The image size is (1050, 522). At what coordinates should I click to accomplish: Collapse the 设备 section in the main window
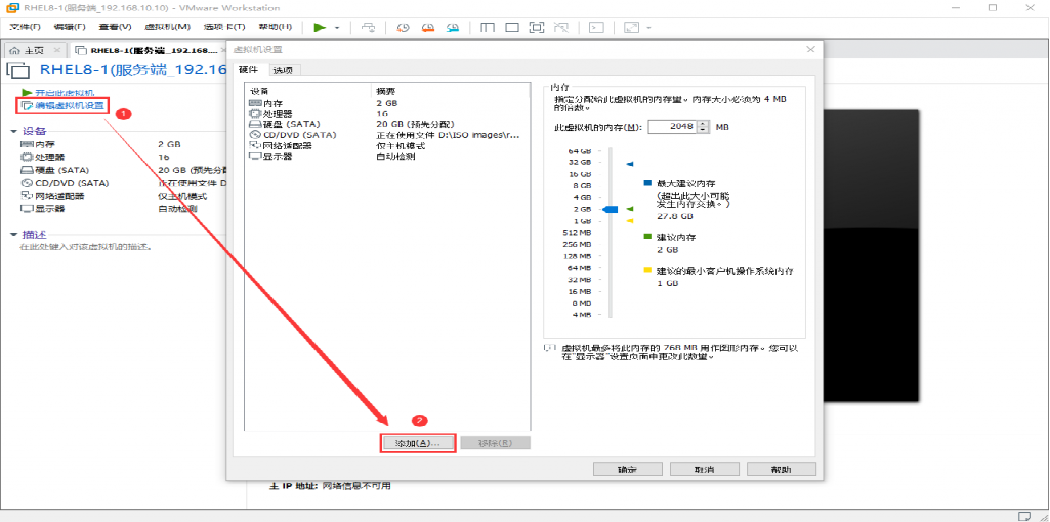13,131
